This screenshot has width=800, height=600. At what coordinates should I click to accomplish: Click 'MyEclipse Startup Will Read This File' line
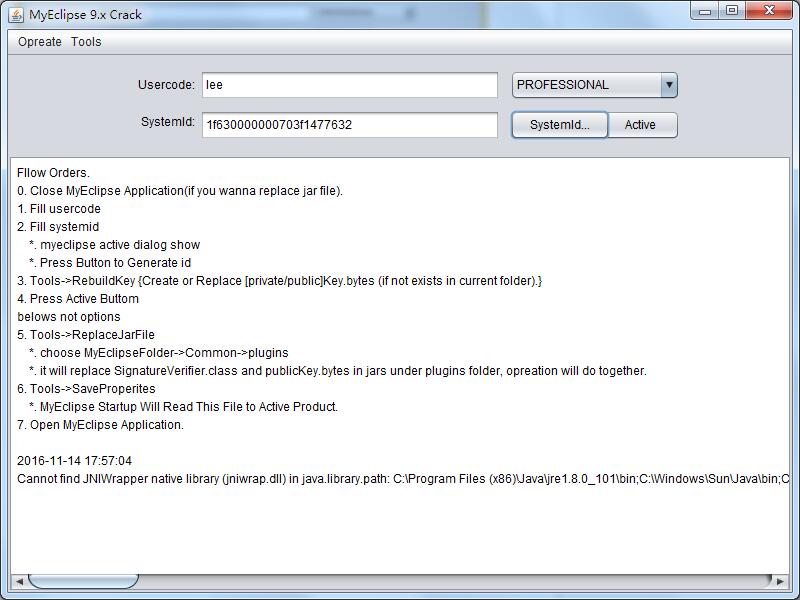(183, 407)
